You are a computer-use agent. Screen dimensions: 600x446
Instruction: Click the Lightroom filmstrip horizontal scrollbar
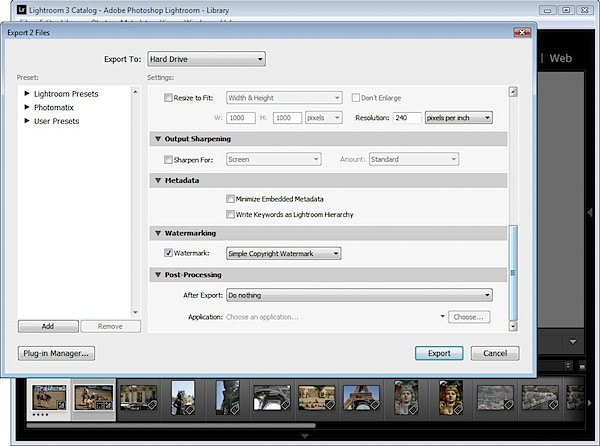[x=171, y=425]
